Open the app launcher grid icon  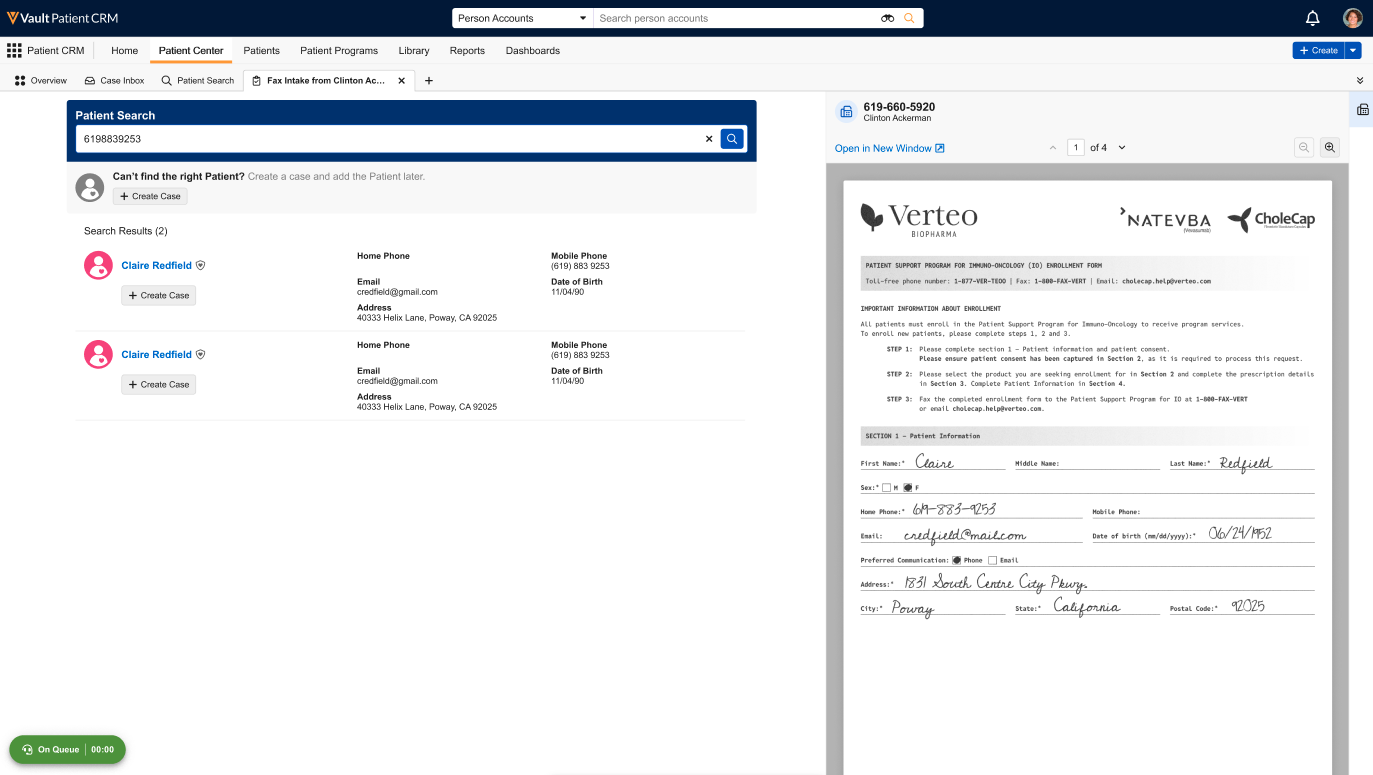coord(14,50)
